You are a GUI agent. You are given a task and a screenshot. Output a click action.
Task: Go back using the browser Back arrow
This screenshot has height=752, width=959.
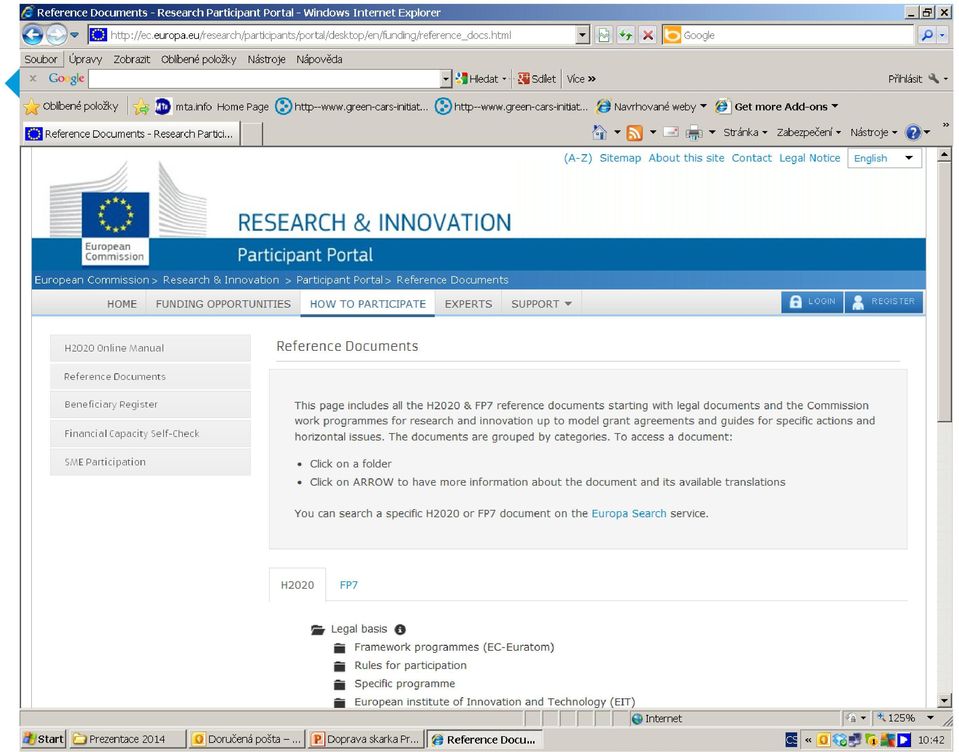tap(33, 35)
